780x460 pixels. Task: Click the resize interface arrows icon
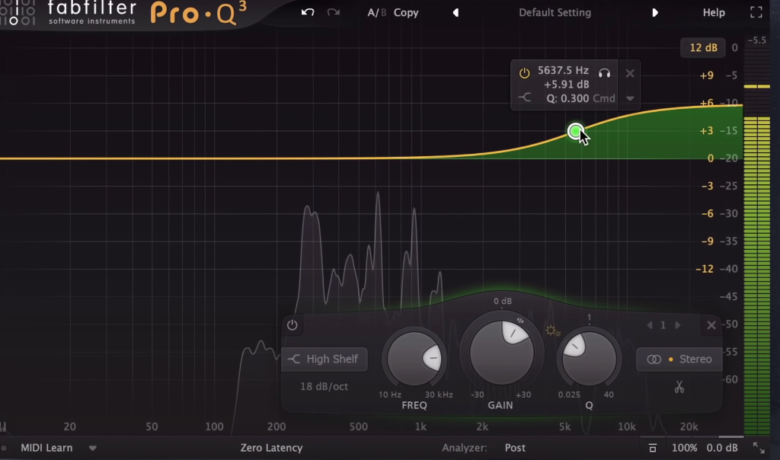point(759,448)
